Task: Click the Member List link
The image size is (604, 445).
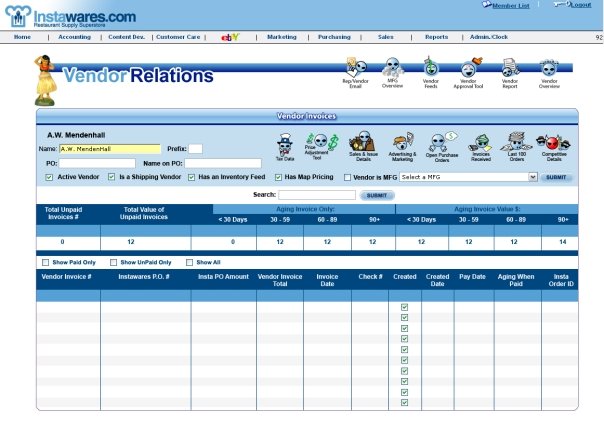Action: [510, 5]
